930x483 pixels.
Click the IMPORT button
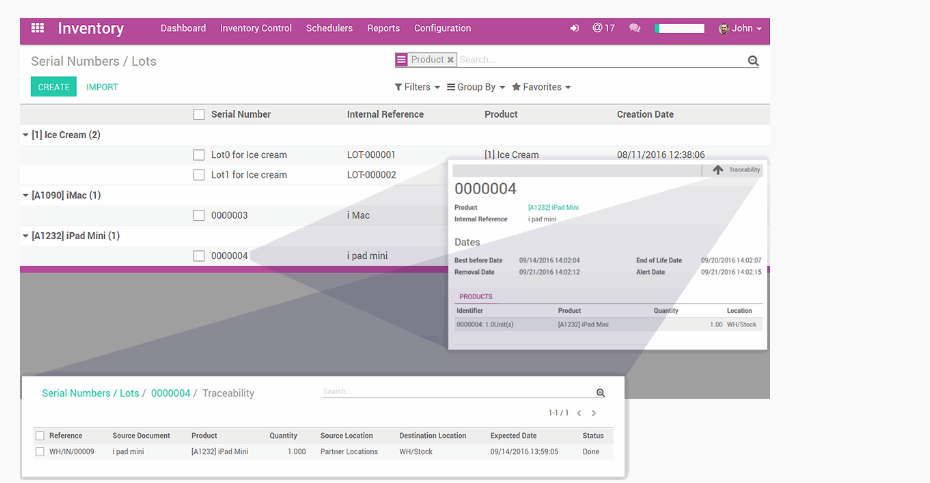click(x=102, y=87)
